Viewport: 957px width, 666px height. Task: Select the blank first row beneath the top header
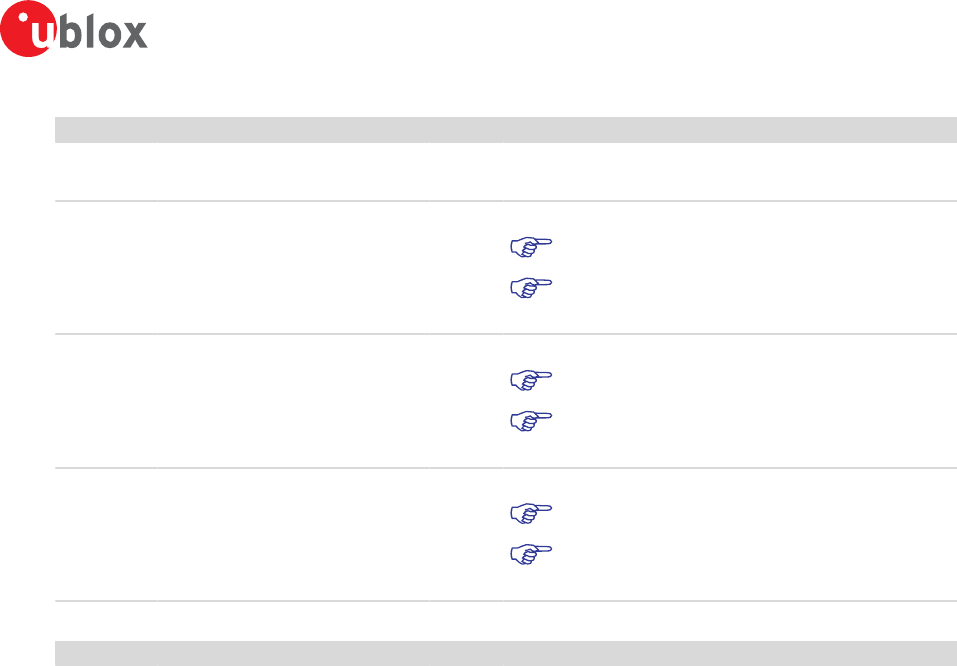pyautogui.click(x=506, y=172)
